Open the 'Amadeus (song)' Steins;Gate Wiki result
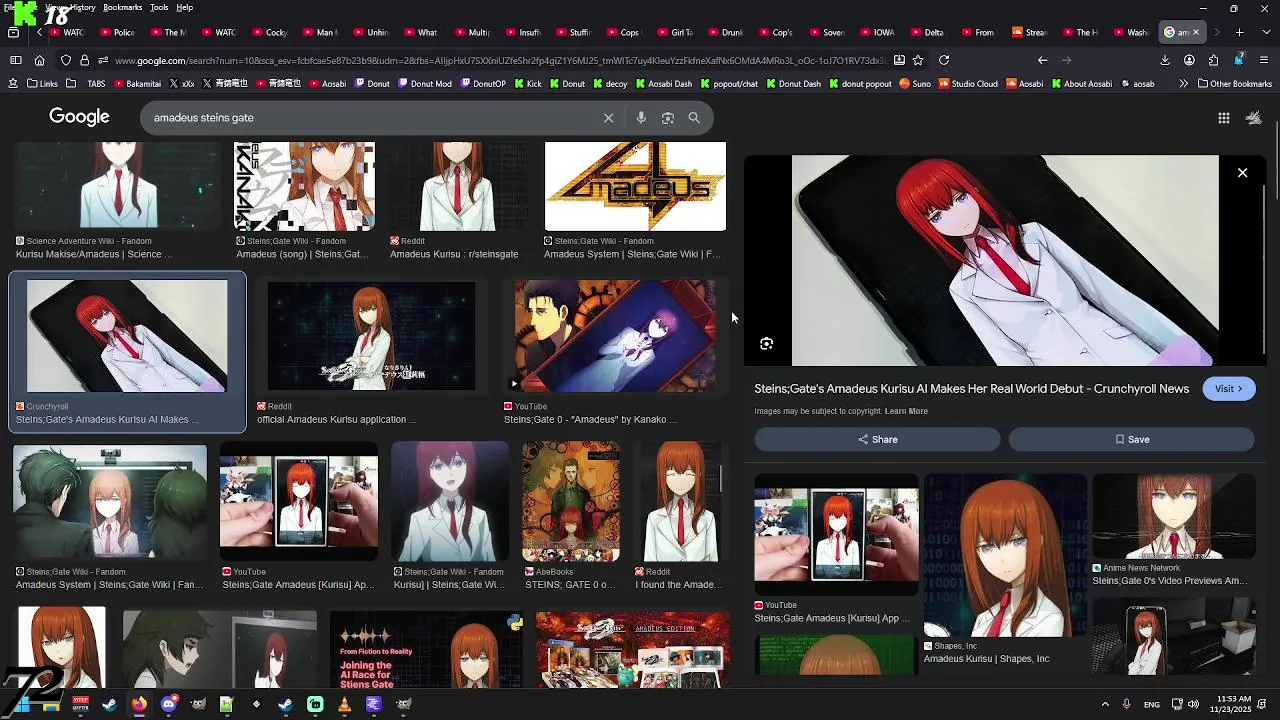Image resolution: width=1280 pixels, height=720 pixels. (x=304, y=186)
